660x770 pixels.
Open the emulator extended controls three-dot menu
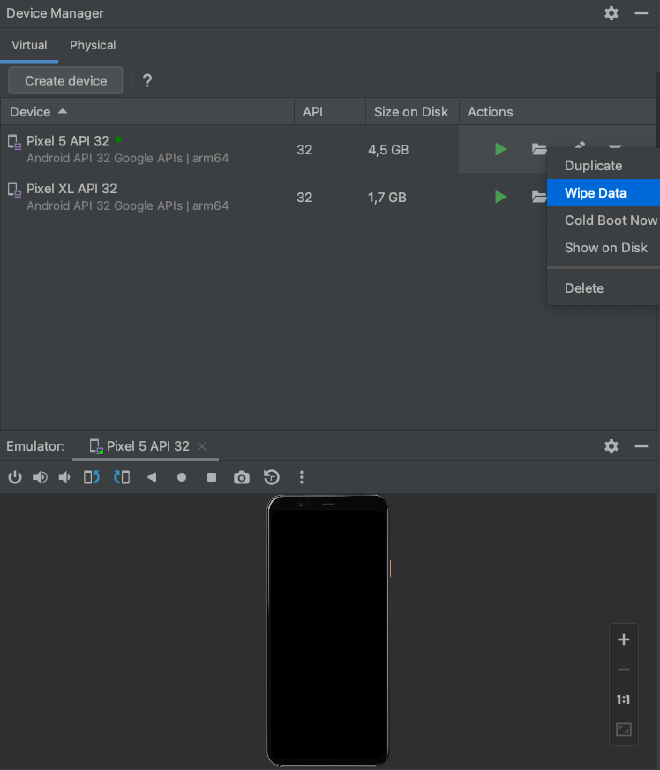[301, 478]
